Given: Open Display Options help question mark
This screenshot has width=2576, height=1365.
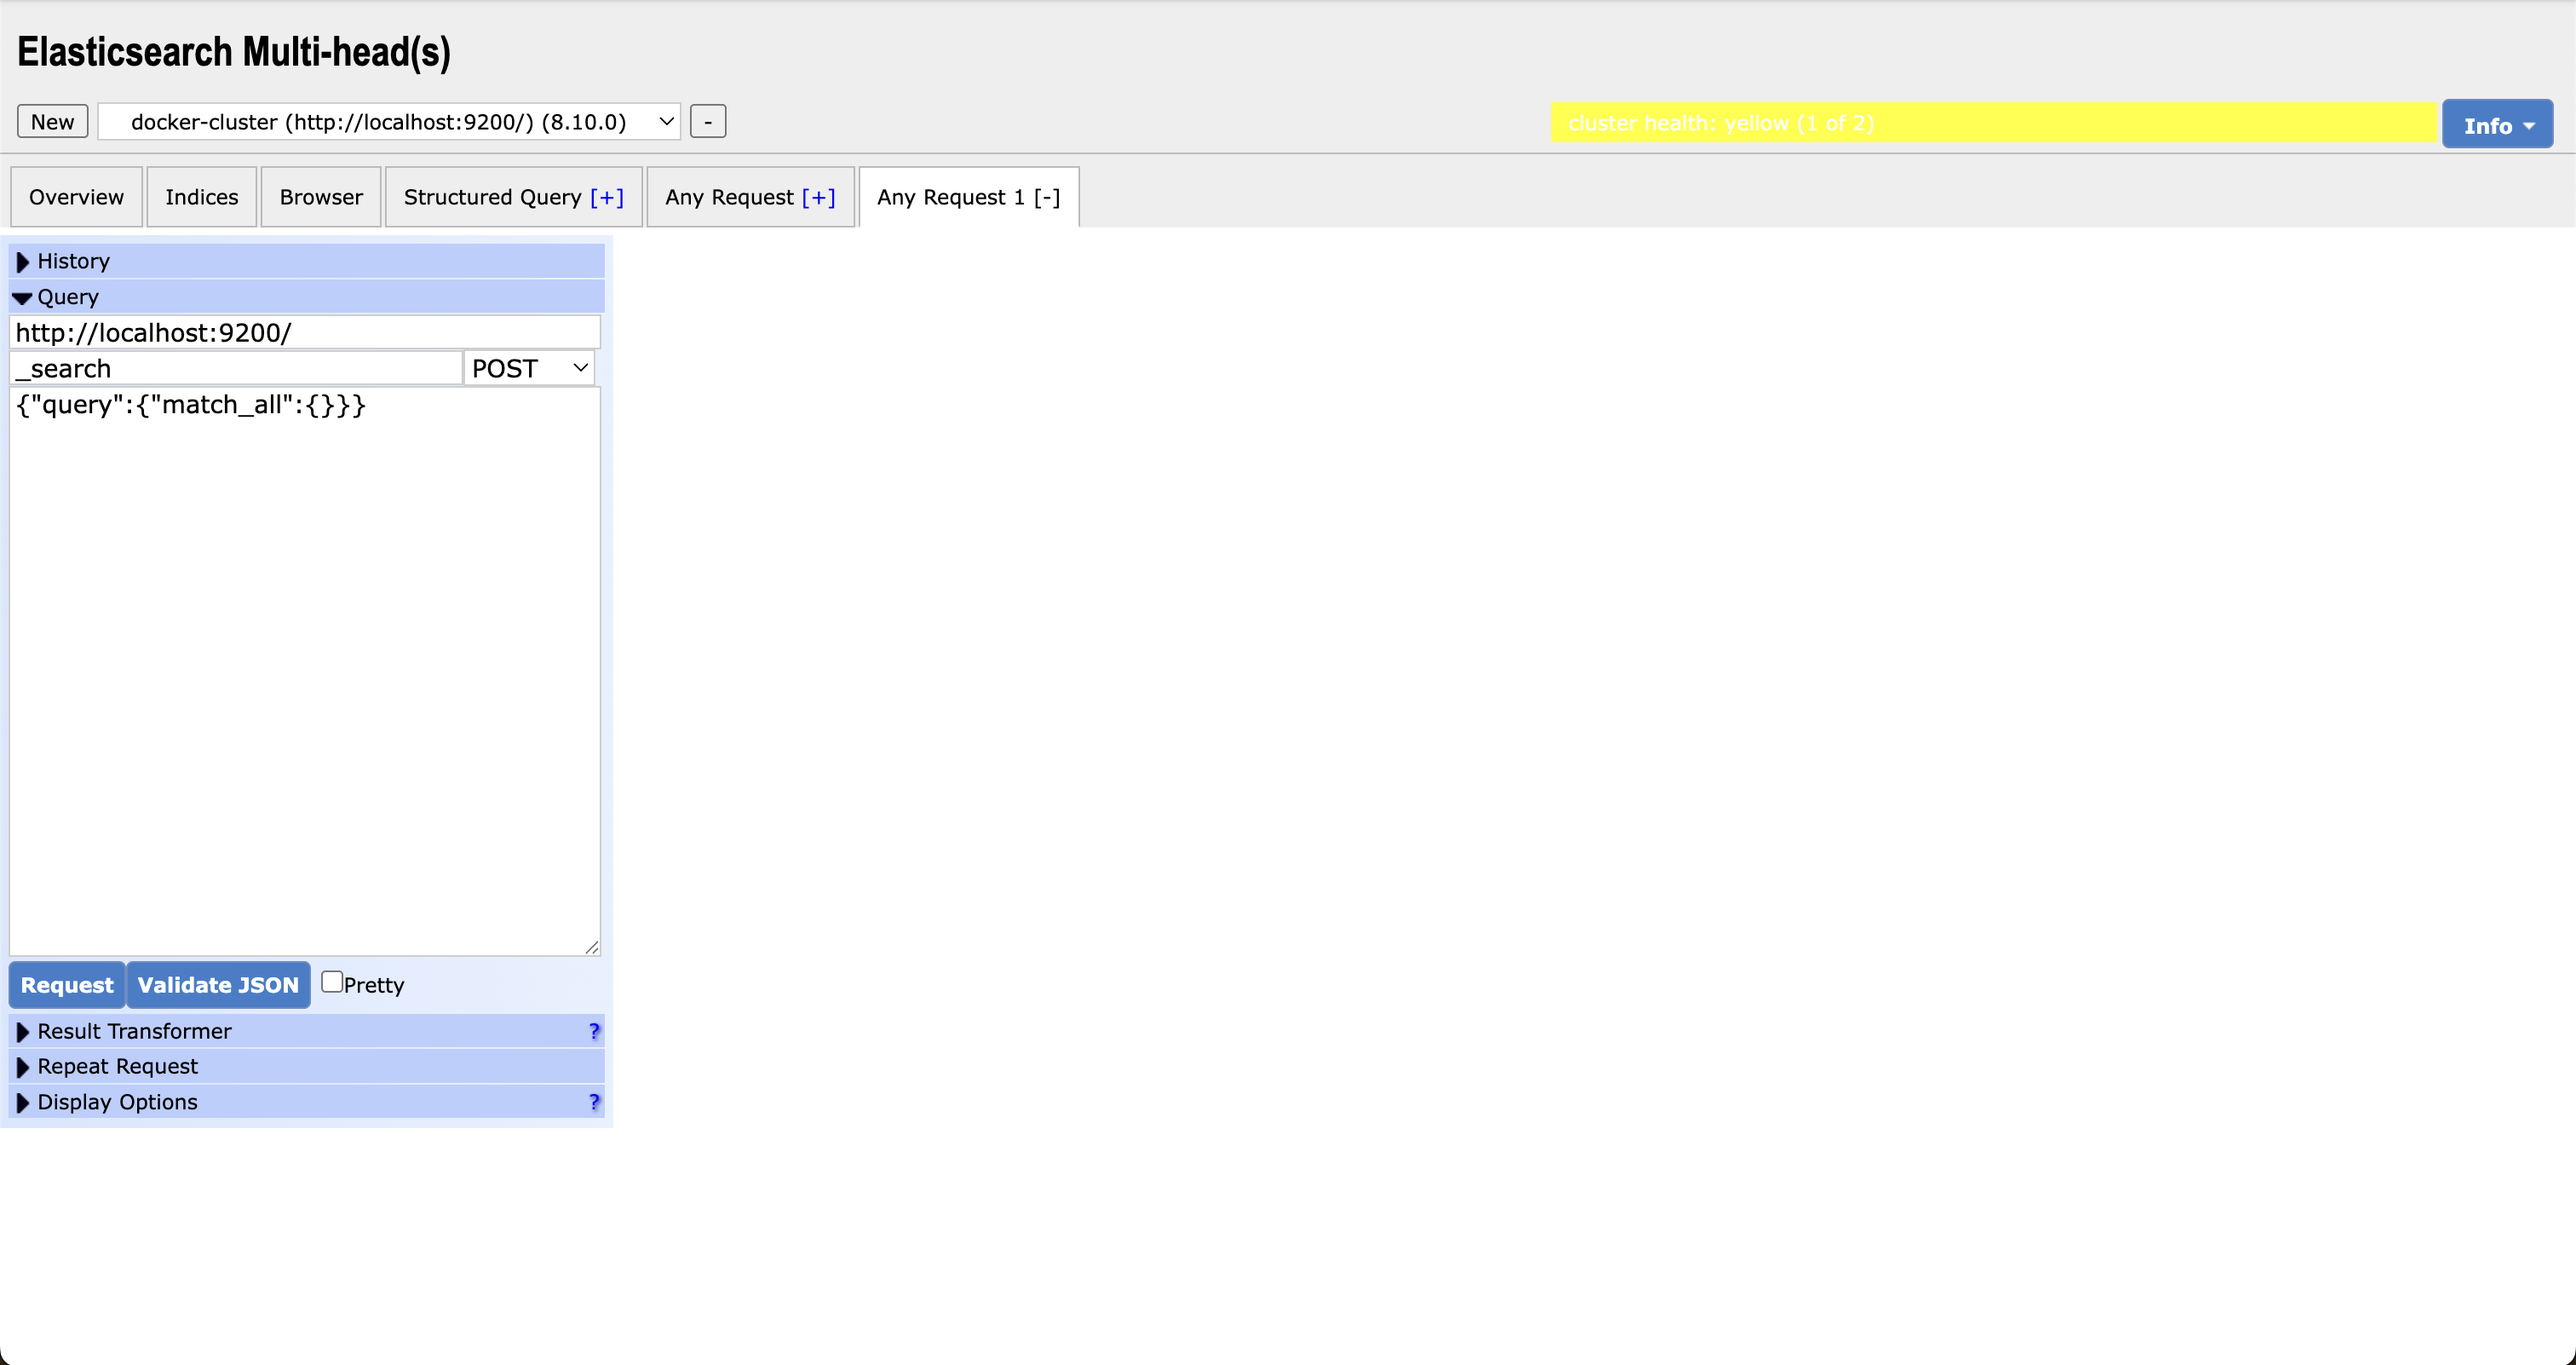Looking at the screenshot, I should coord(594,1102).
